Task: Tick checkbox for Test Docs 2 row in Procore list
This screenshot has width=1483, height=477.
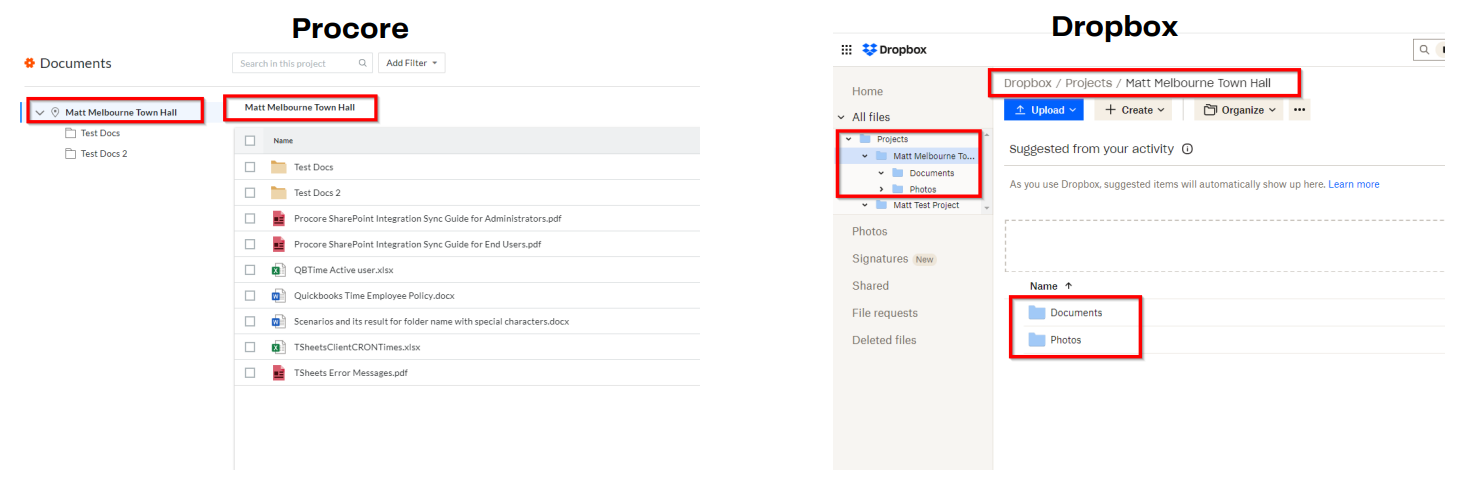Action: pos(250,193)
